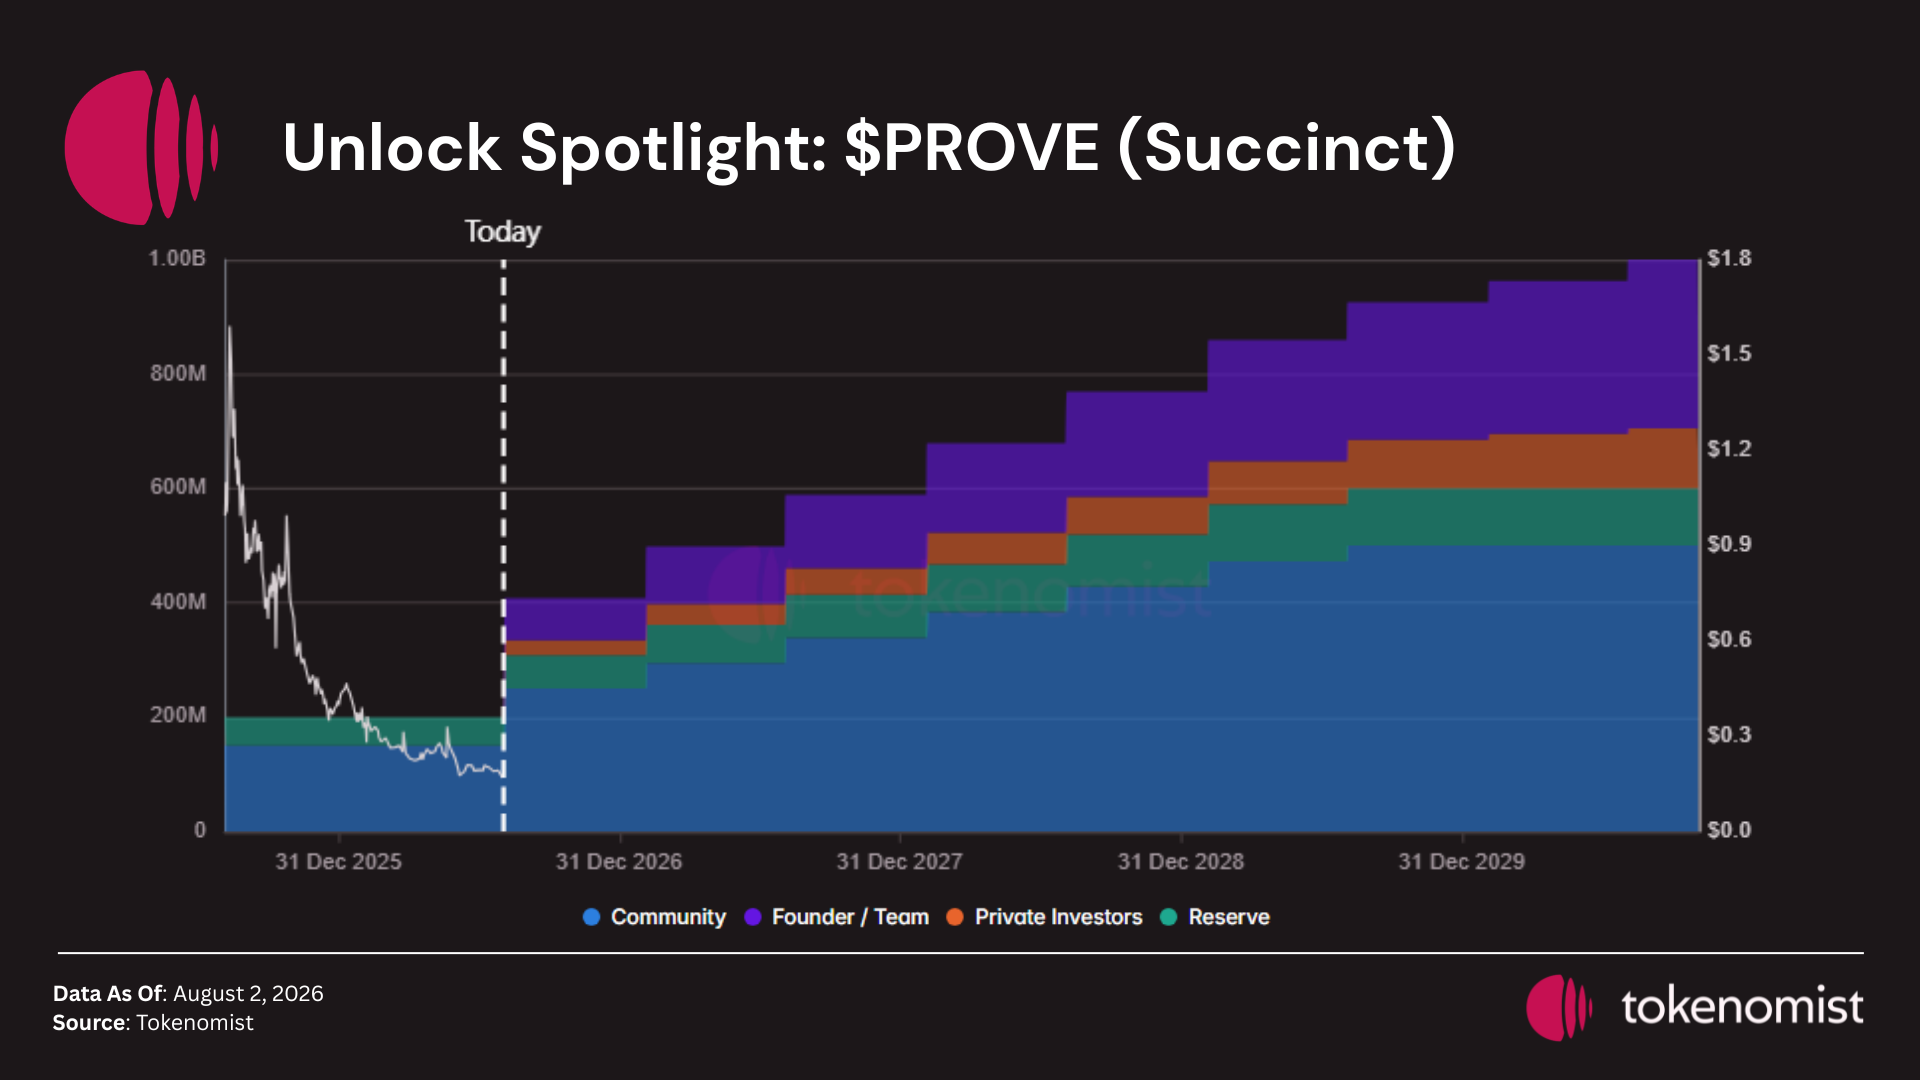Click the $0.3 price axis label
The width and height of the screenshot is (1920, 1080).
[1729, 735]
